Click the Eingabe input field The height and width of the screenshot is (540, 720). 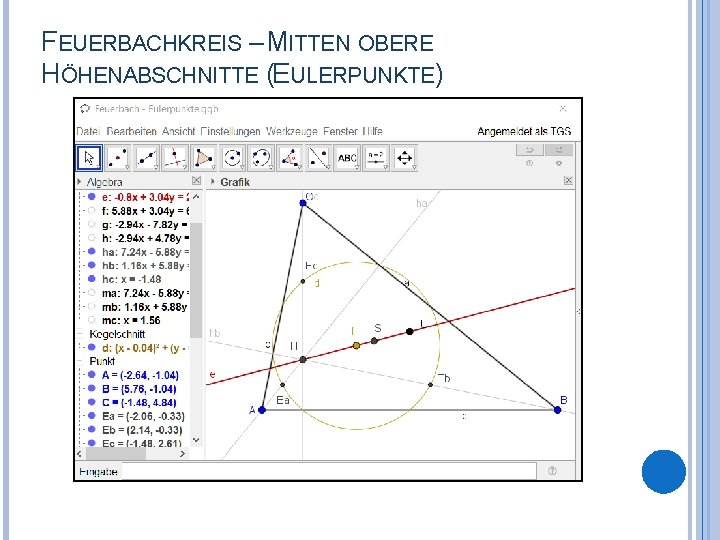329,471
